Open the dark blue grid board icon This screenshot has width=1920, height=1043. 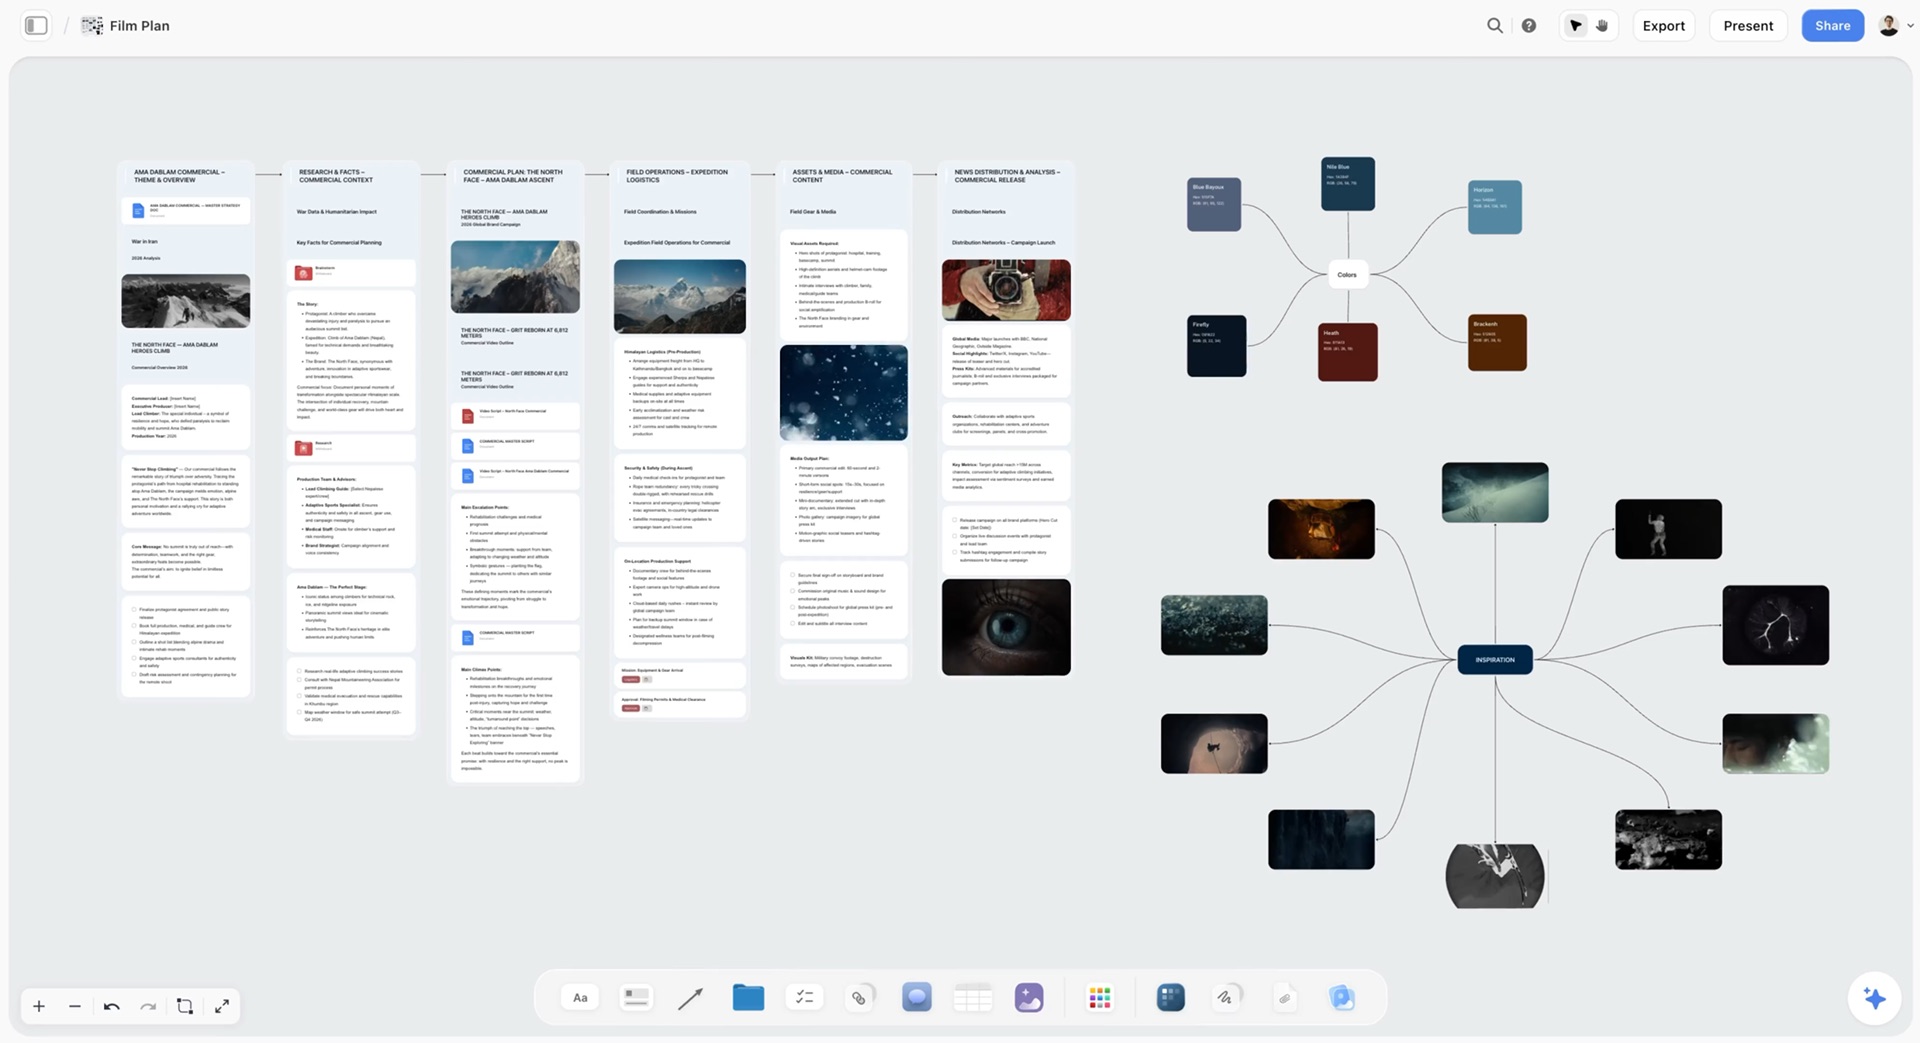pos(1171,997)
